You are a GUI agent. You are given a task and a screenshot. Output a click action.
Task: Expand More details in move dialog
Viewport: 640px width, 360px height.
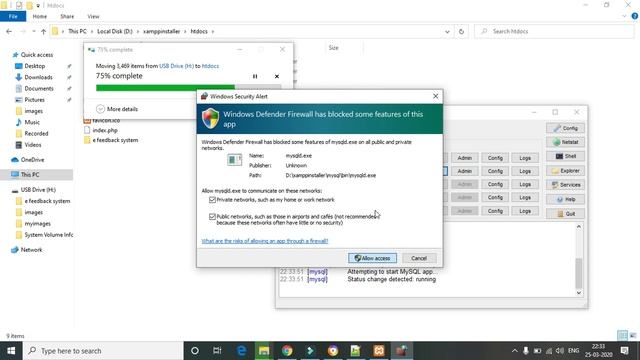click(x=118, y=109)
